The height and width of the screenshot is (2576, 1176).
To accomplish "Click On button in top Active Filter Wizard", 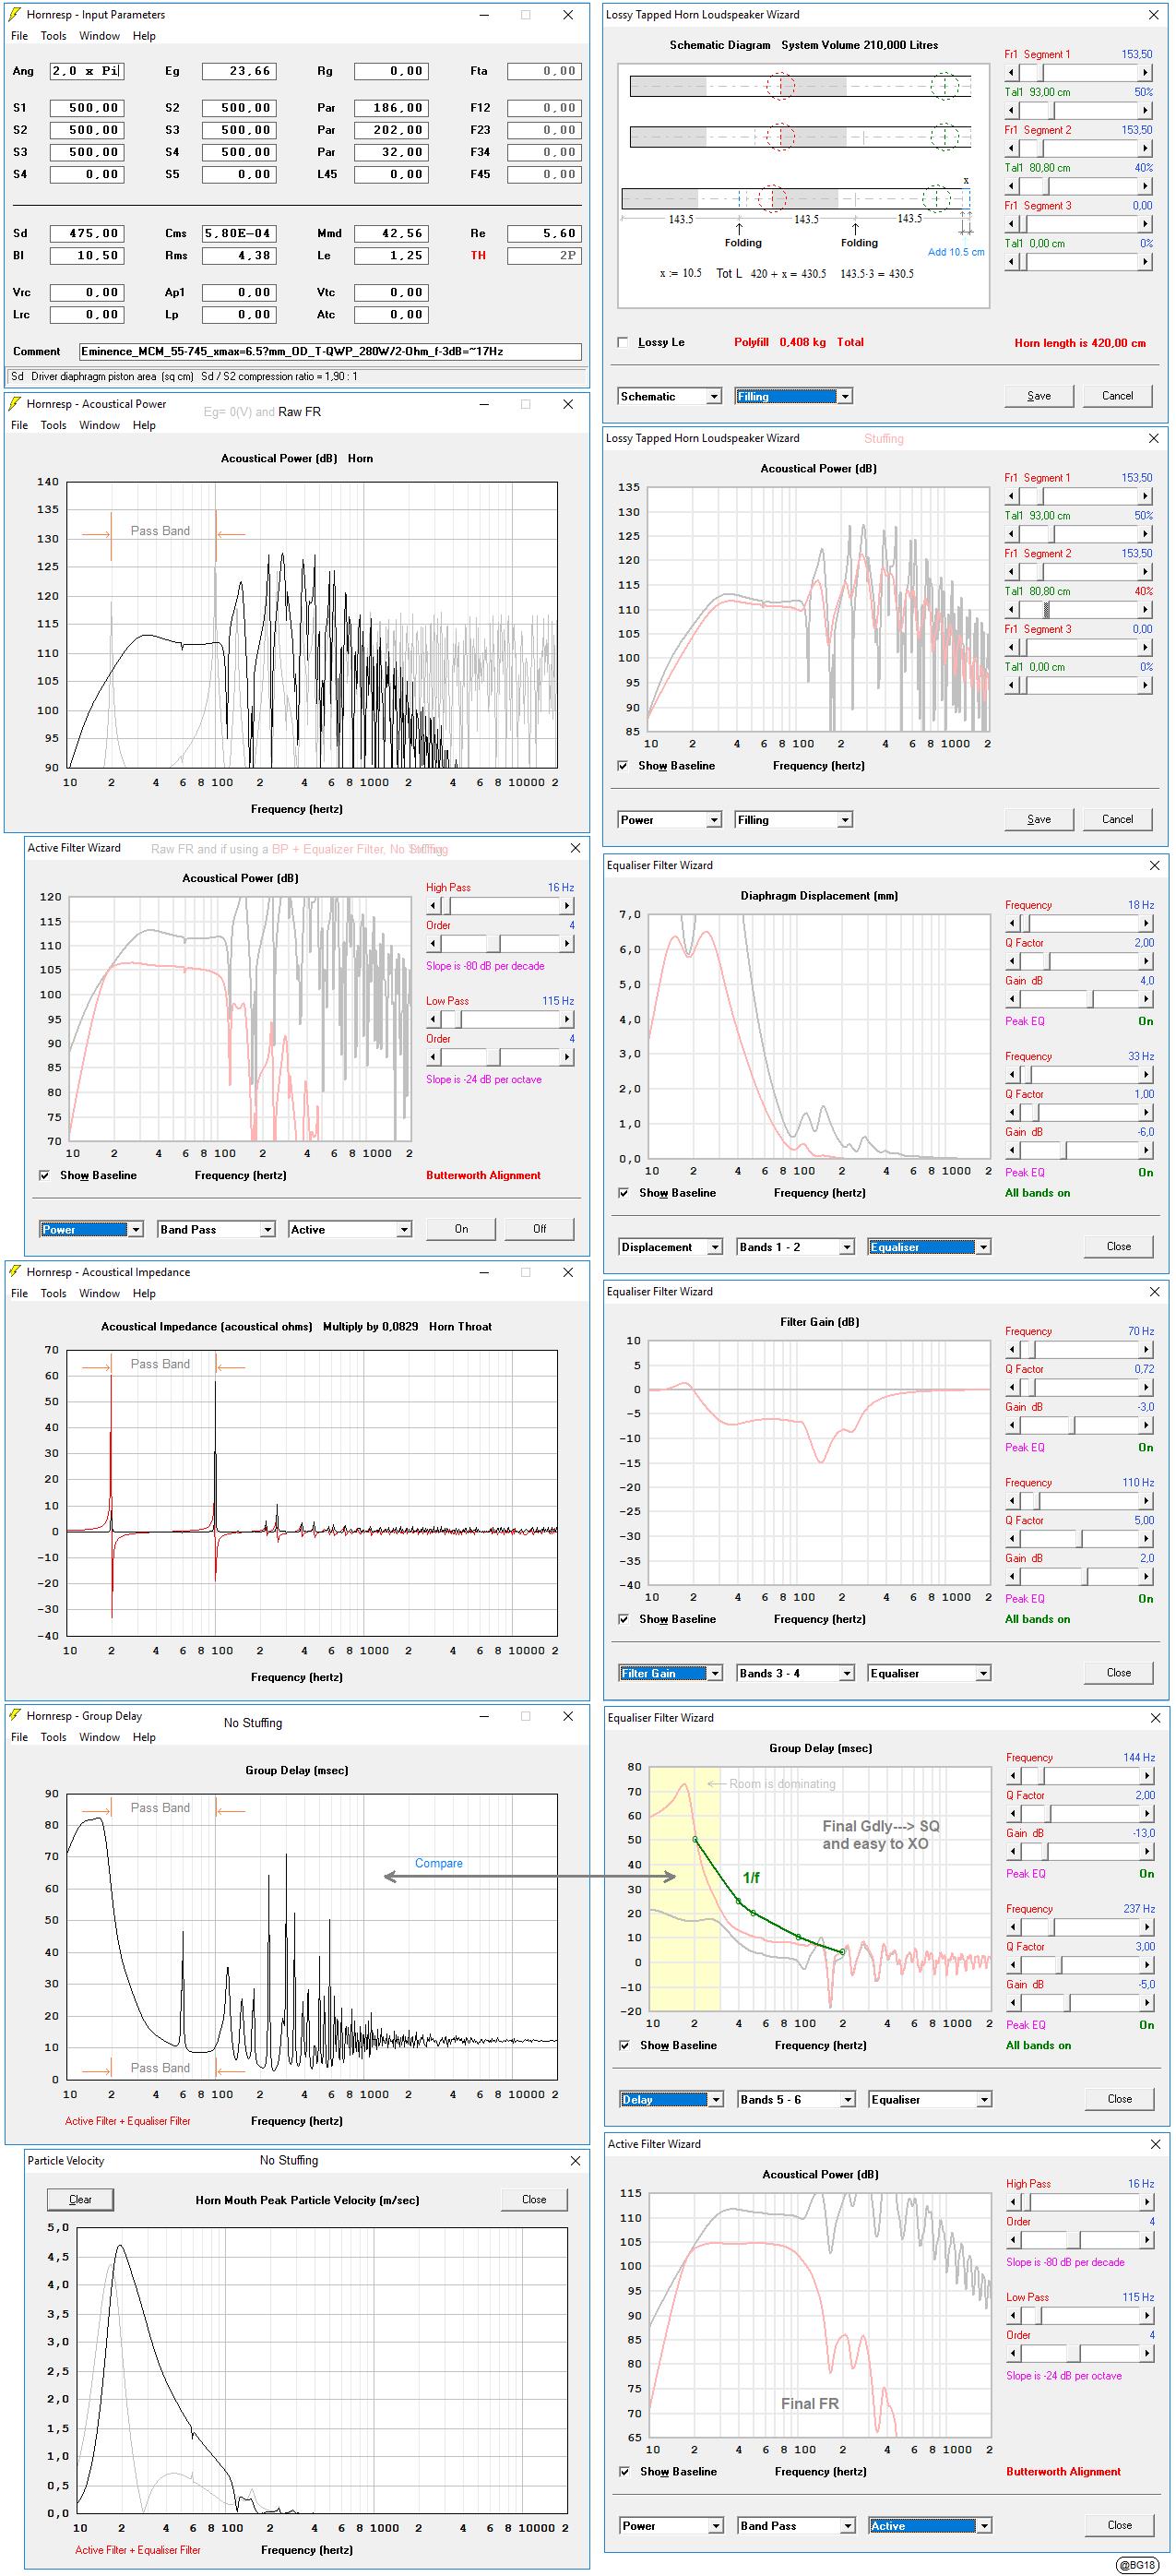I will click(x=461, y=1229).
